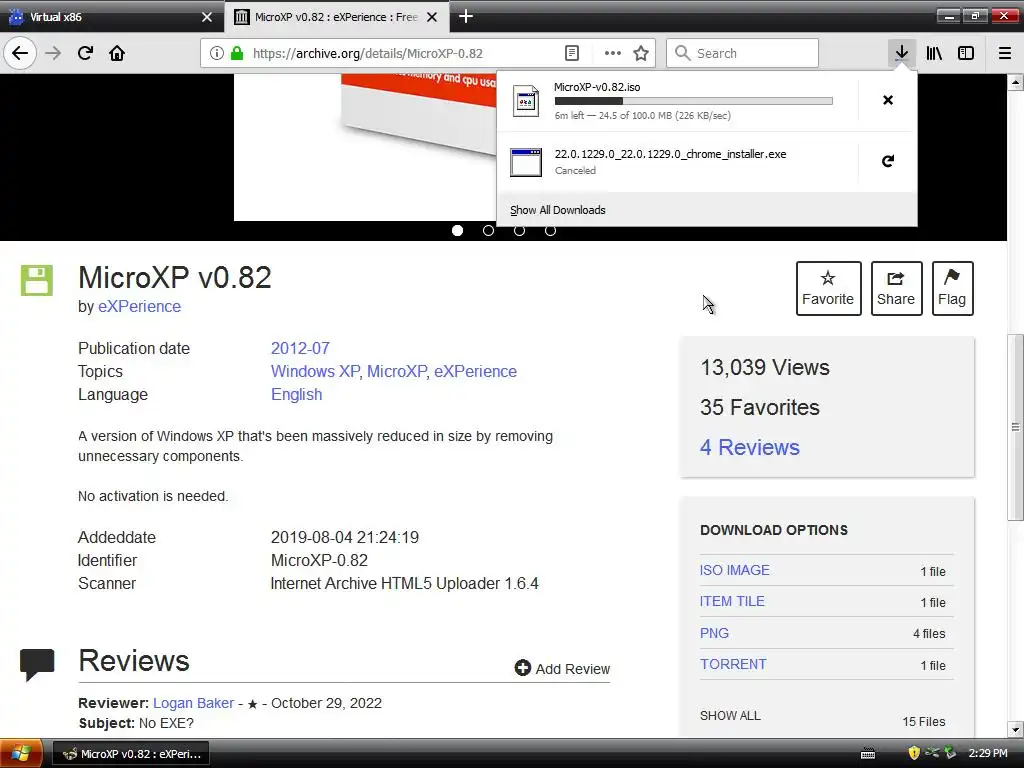Screen dimensions: 1024x768
Task: Select the first carousel dot
Action: pos(457,231)
